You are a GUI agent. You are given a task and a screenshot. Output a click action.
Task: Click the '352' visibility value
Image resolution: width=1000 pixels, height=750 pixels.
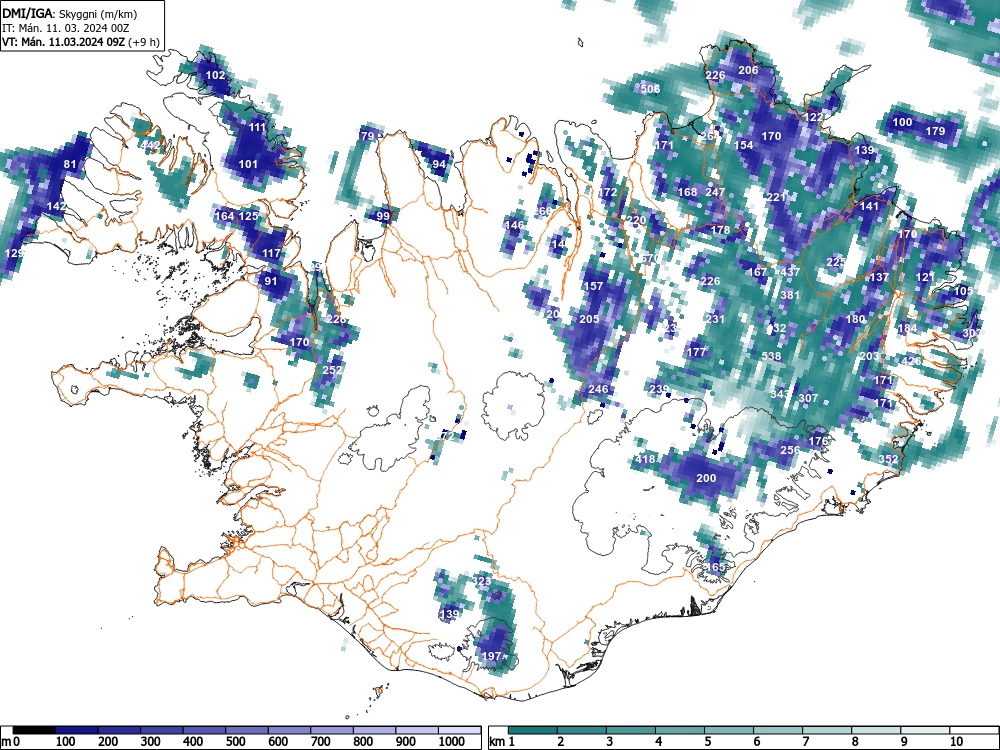tap(888, 459)
